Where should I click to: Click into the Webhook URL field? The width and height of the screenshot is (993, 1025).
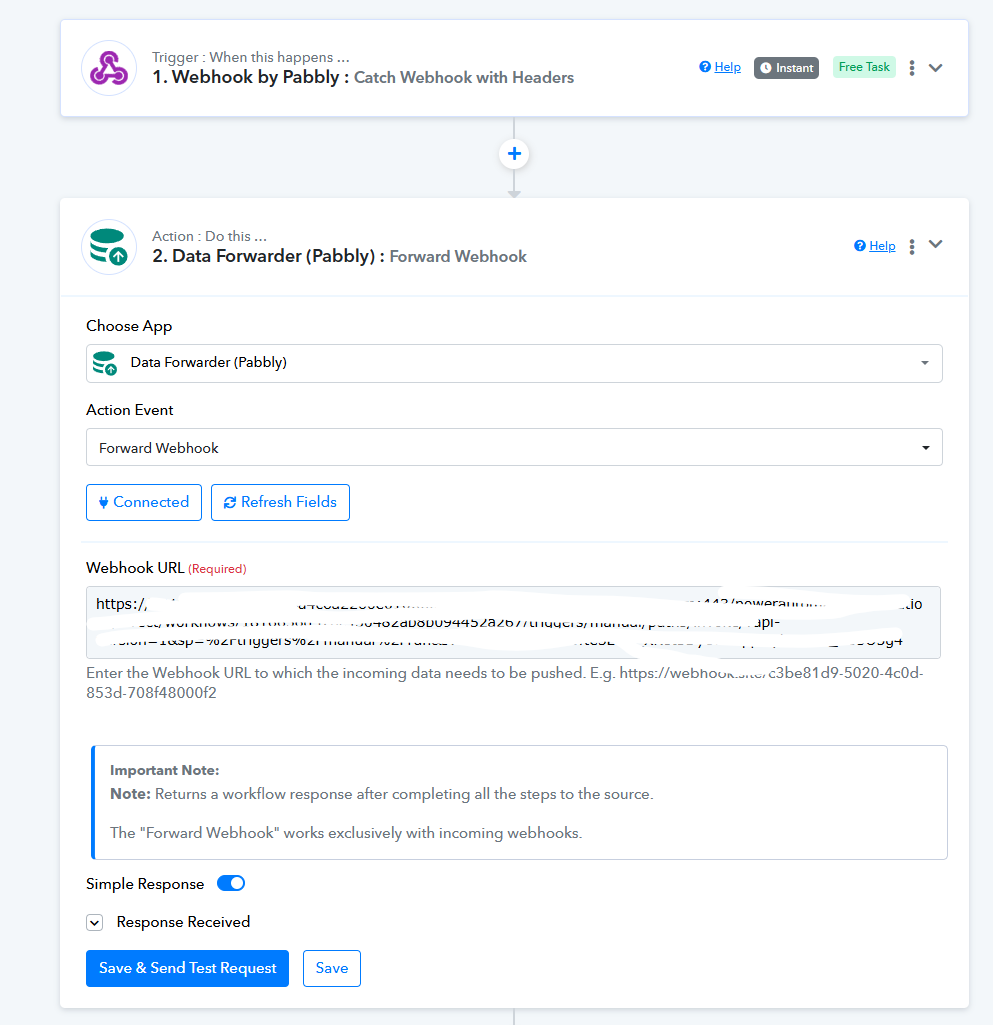[514, 622]
